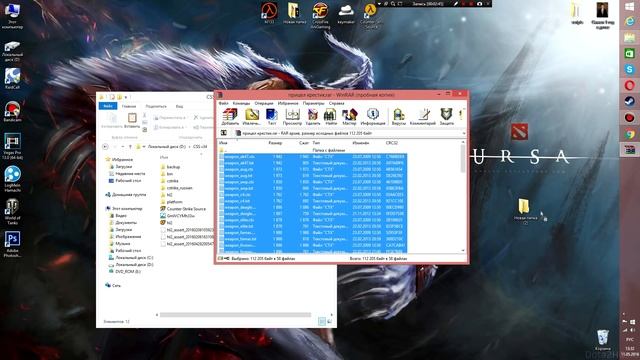This screenshot has height=360, width=640.
Task: Open the Команды menu in WinRAR
Action: tap(241, 103)
